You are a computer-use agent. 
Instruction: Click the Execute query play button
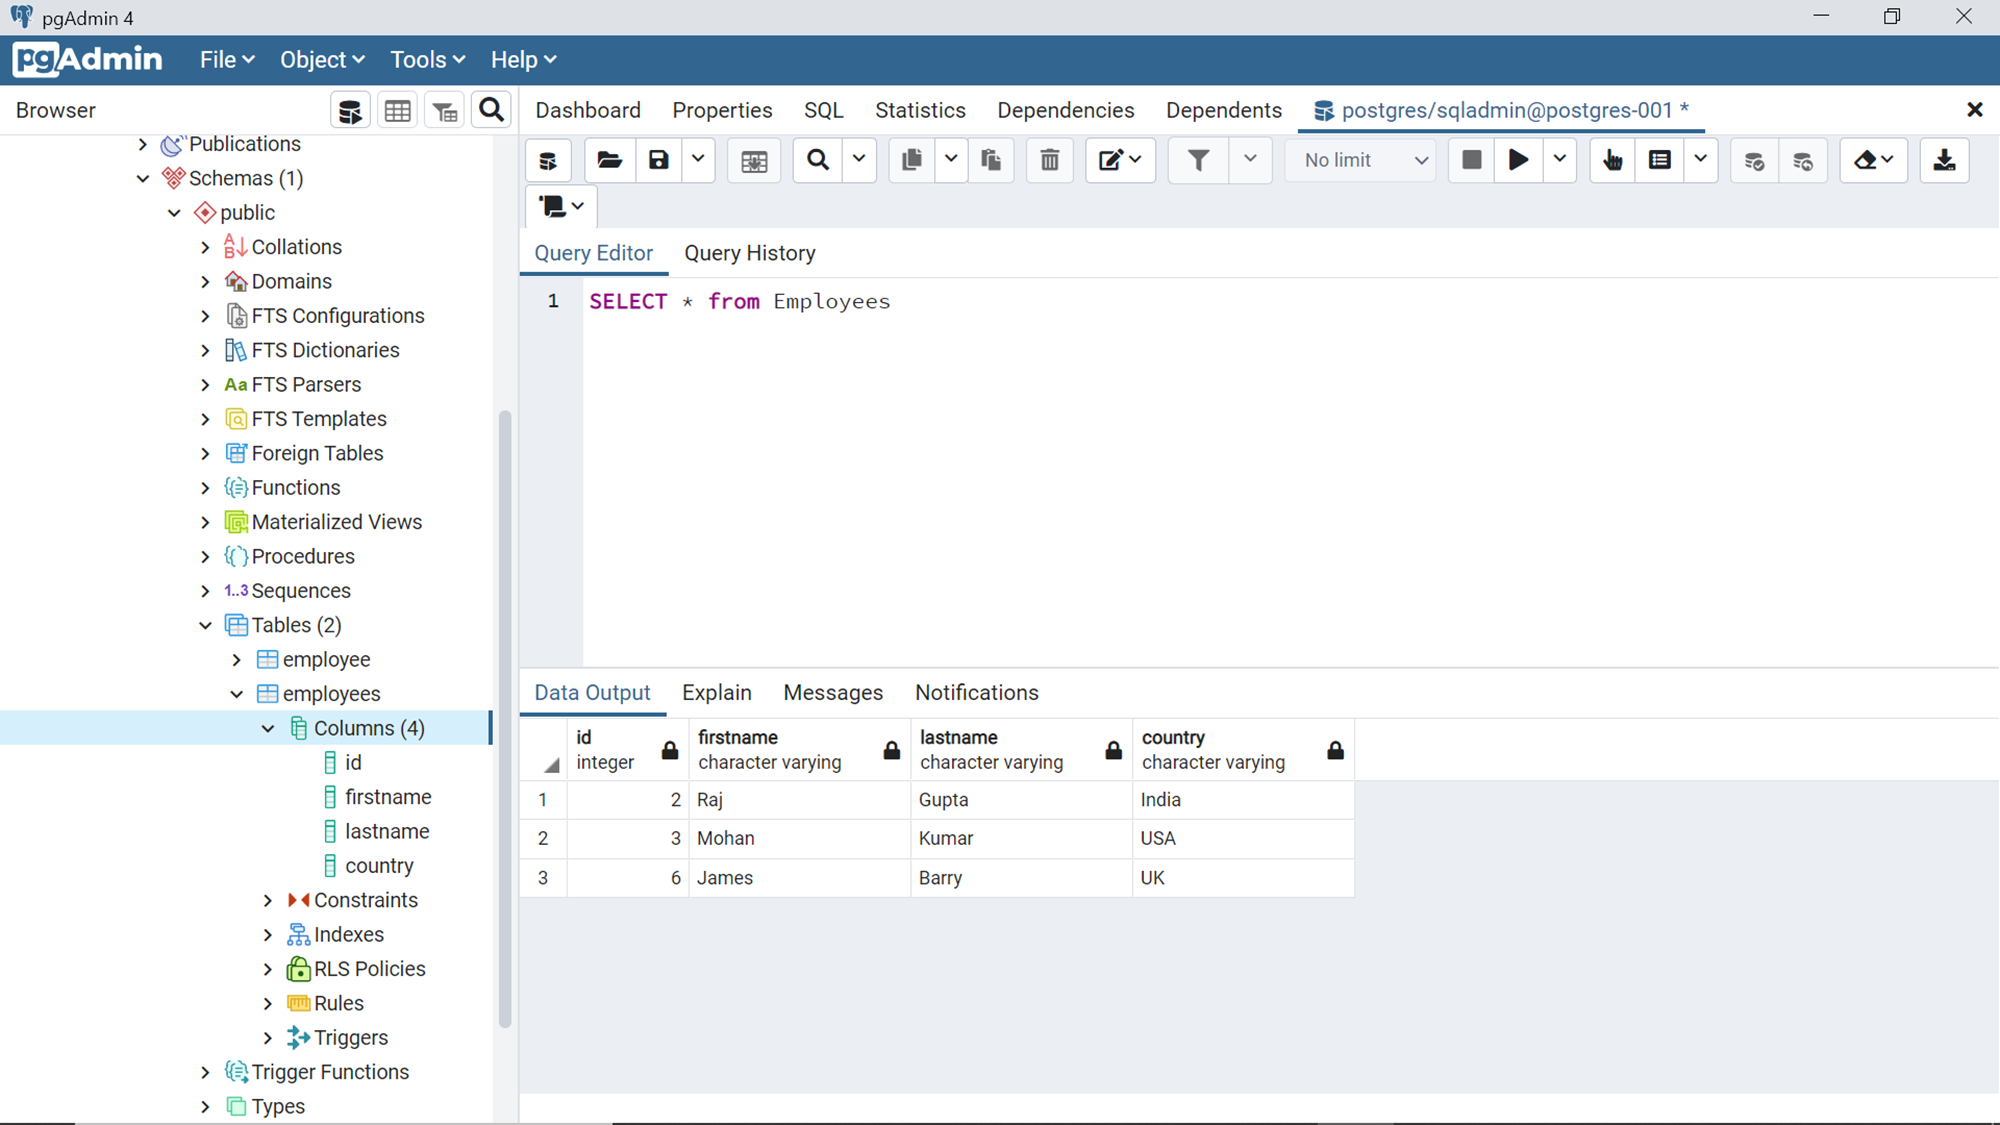tap(1518, 160)
